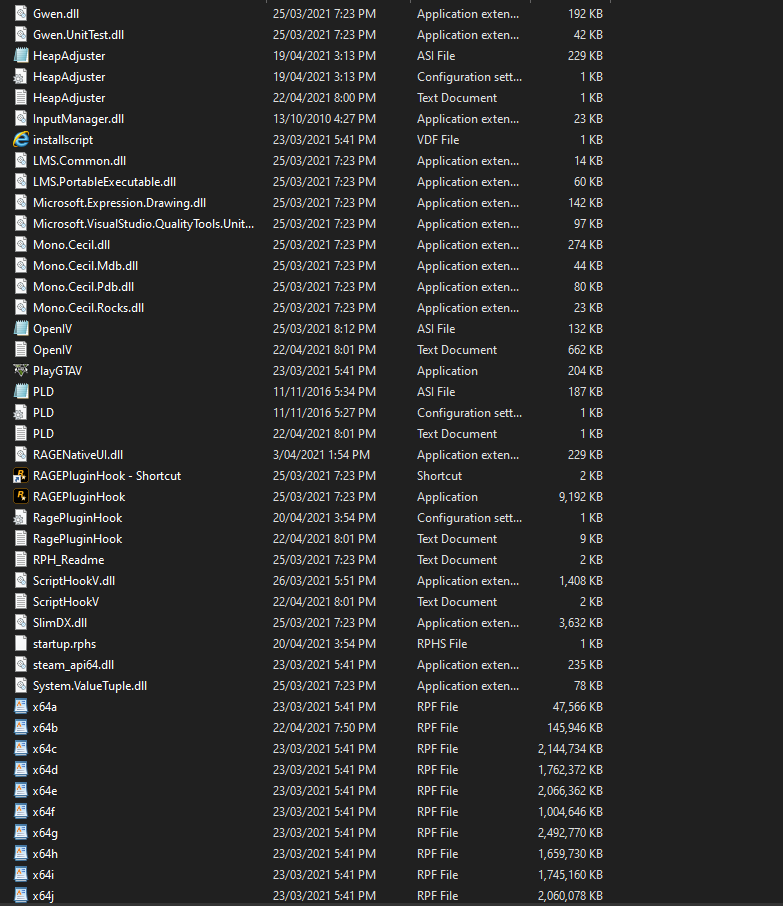Screen dimensions: 783x906
Task: Click the VDF File type cell
Action: [438, 140]
